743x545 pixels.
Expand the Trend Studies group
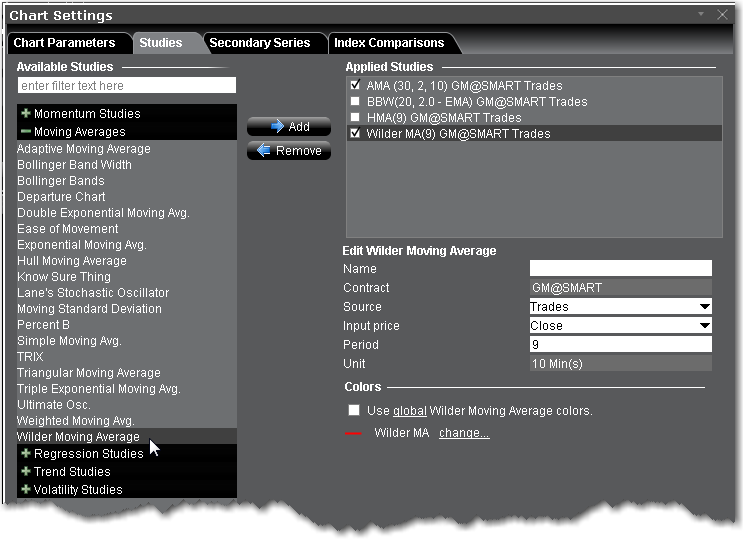(26, 472)
